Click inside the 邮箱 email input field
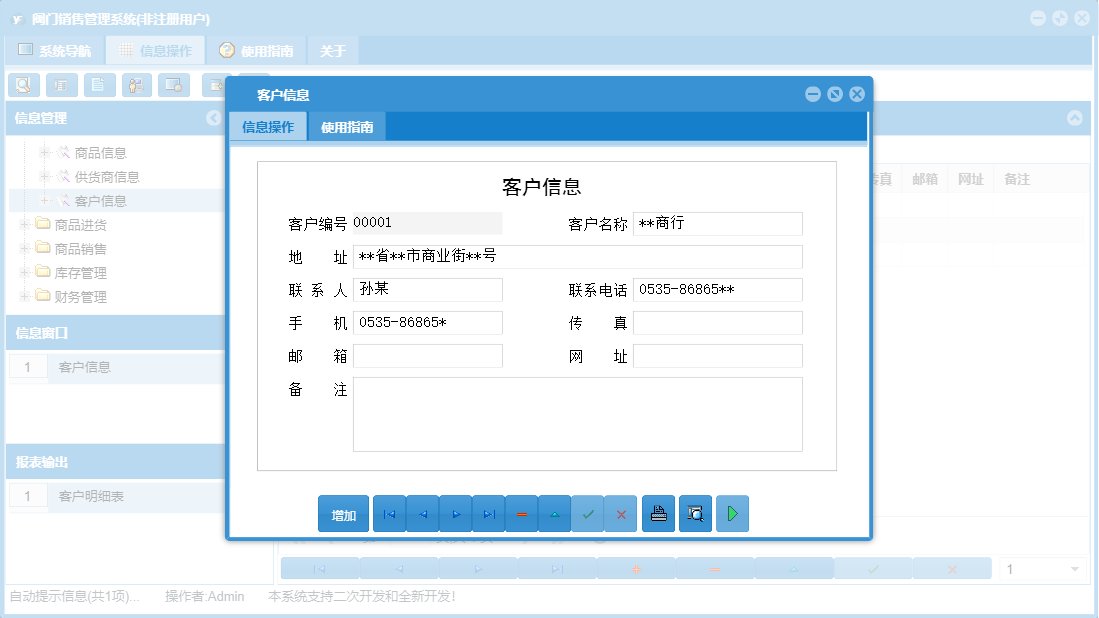Viewport: 1099px width, 618px height. (x=428, y=355)
